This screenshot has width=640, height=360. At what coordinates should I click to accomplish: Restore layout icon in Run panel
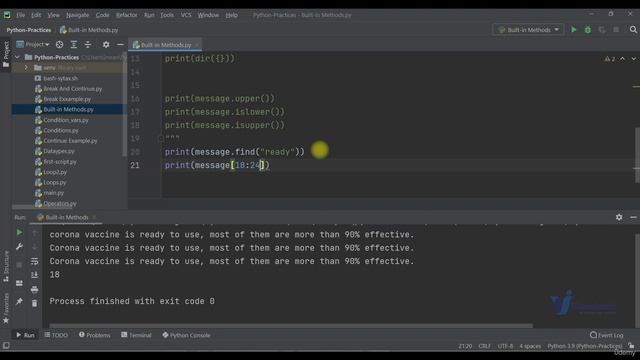pyautogui.click(x=19, y=283)
